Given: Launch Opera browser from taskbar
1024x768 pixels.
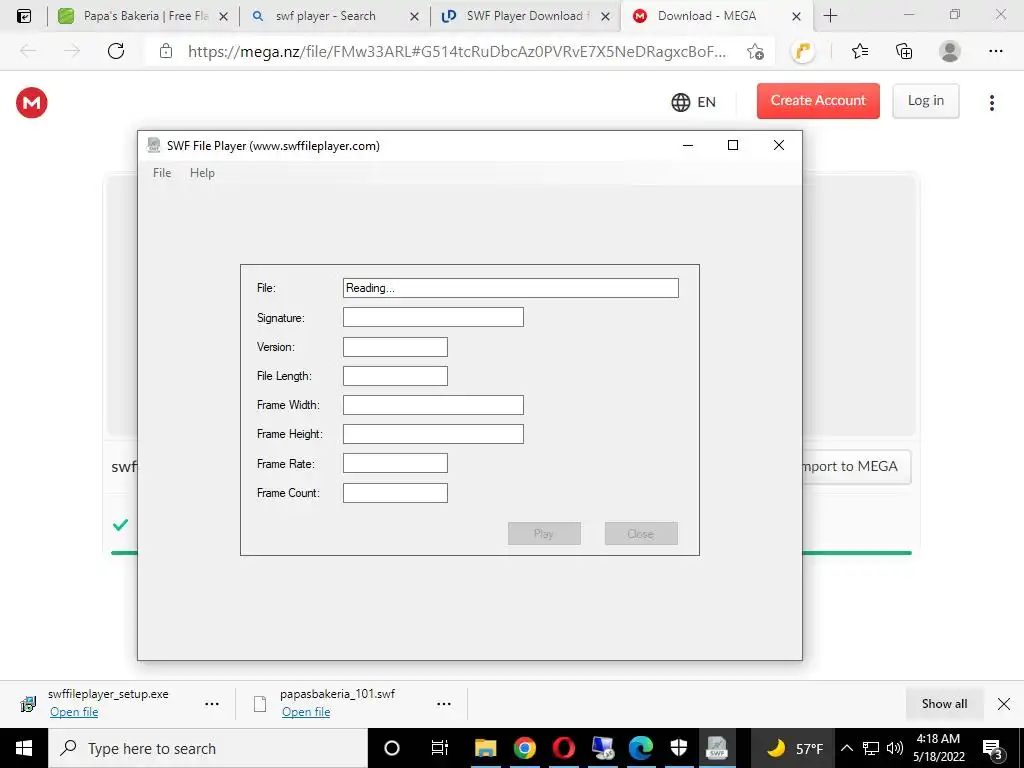Looking at the screenshot, I should [x=564, y=748].
